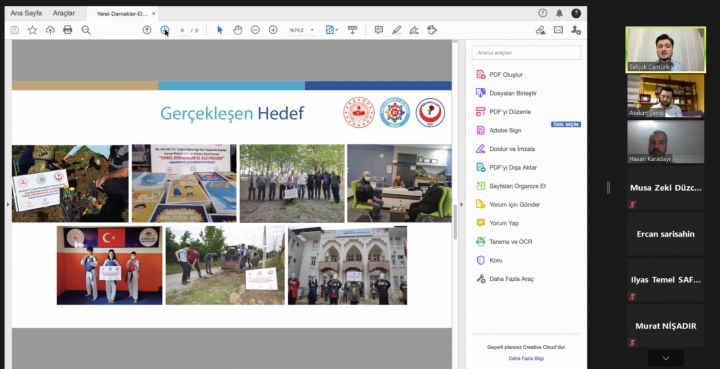The image size is (720, 369).
Task: Click the star bookmark icon
Action: (x=33, y=30)
